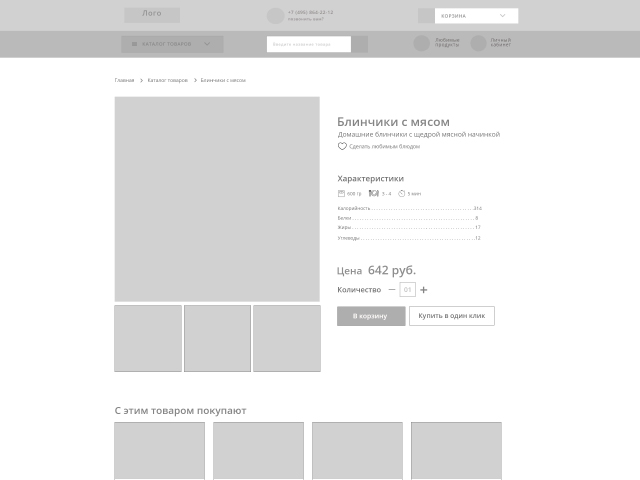This screenshot has width=640, height=480.
Task: Click the Калорийность row value
Action: coord(478,208)
